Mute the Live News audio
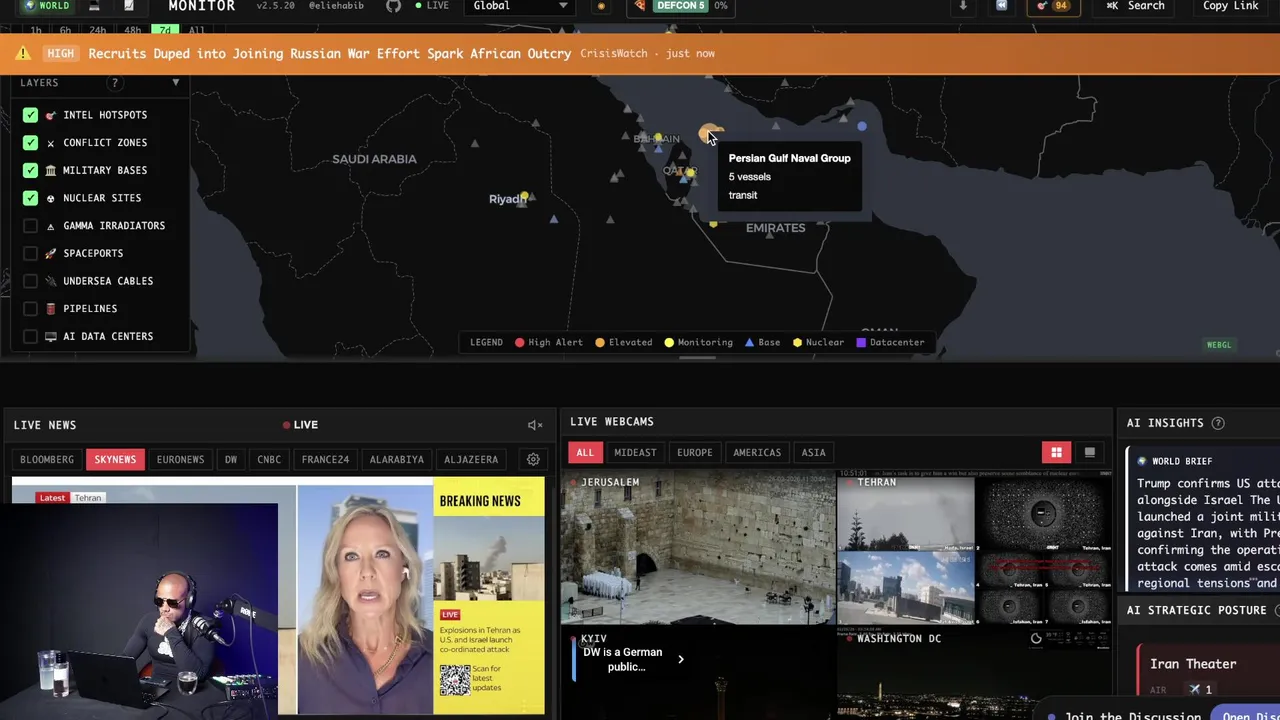The width and height of the screenshot is (1280, 720). point(535,425)
